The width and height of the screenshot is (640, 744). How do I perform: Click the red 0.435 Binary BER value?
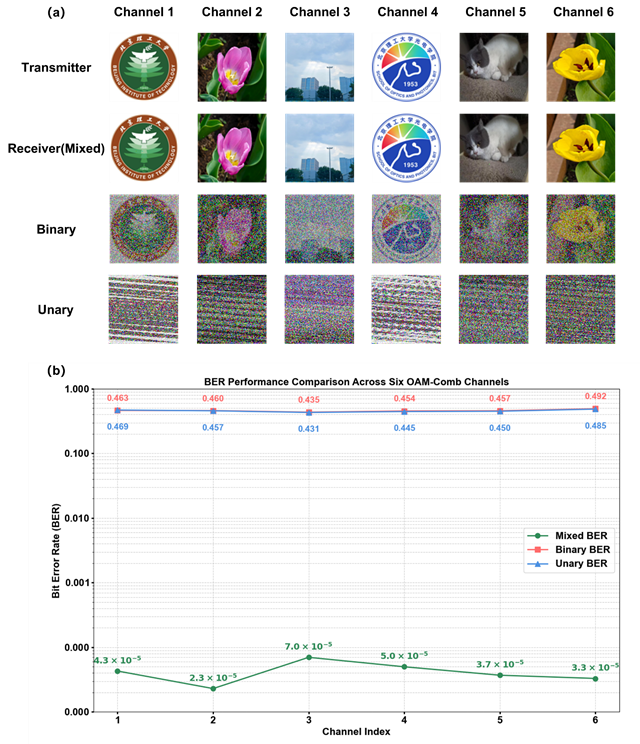pyautogui.click(x=309, y=400)
